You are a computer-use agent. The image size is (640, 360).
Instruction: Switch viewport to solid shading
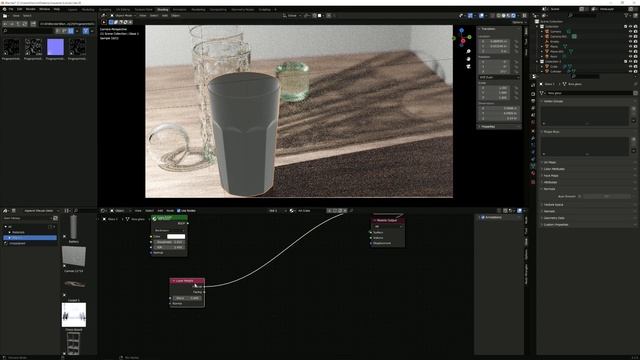pos(504,16)
